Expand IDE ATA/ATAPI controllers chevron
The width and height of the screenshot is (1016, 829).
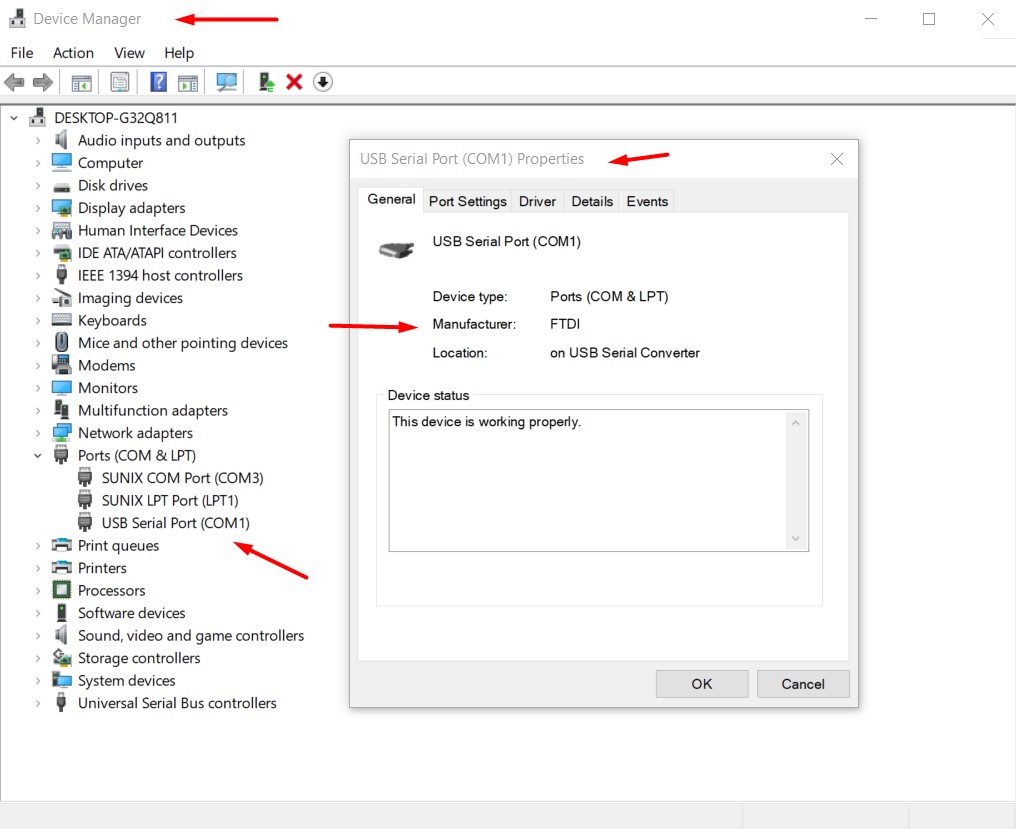(38, 253)
